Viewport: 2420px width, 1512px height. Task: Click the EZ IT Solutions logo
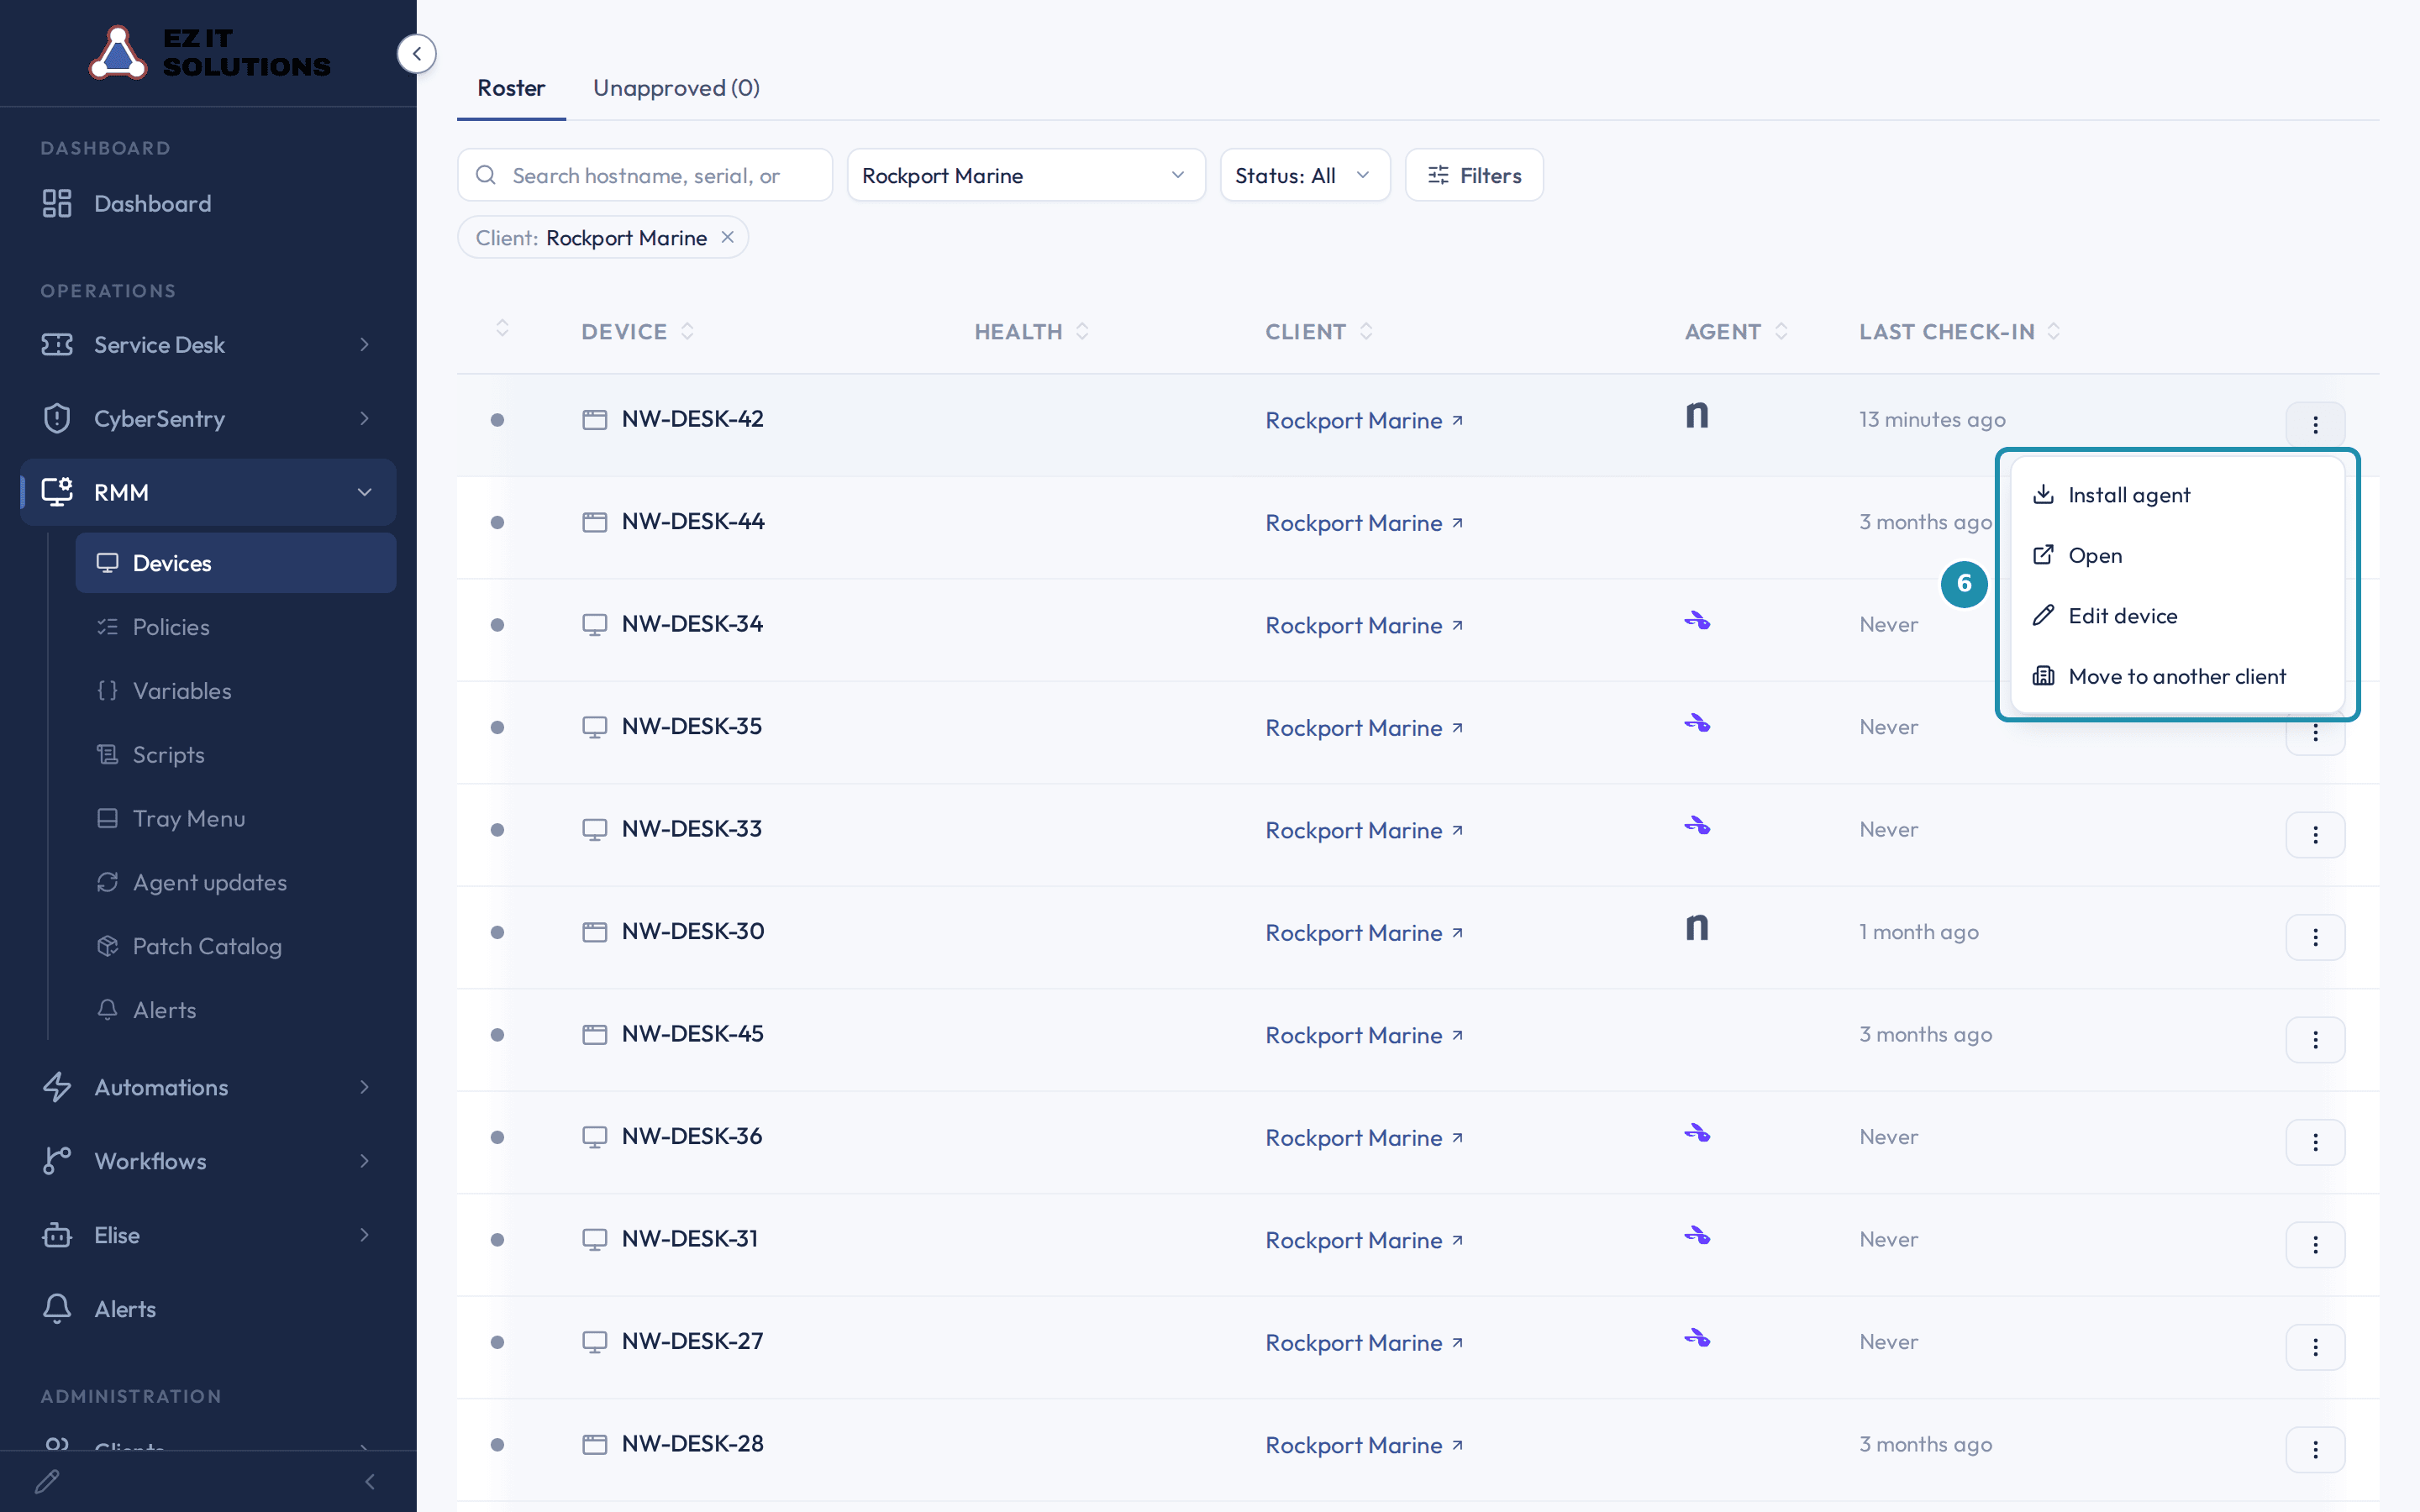click(x=210, y=52)
